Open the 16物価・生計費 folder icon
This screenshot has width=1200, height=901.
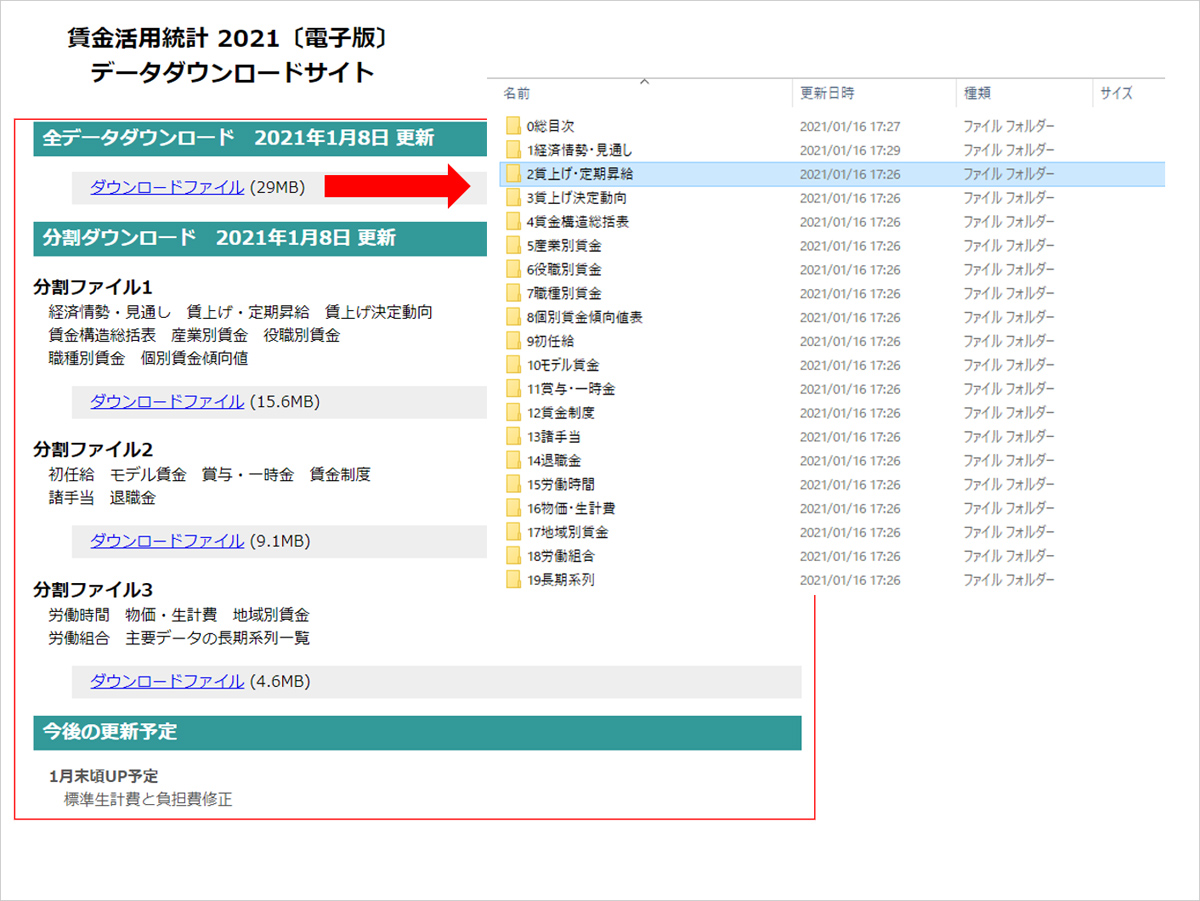[x=514, y=508]
